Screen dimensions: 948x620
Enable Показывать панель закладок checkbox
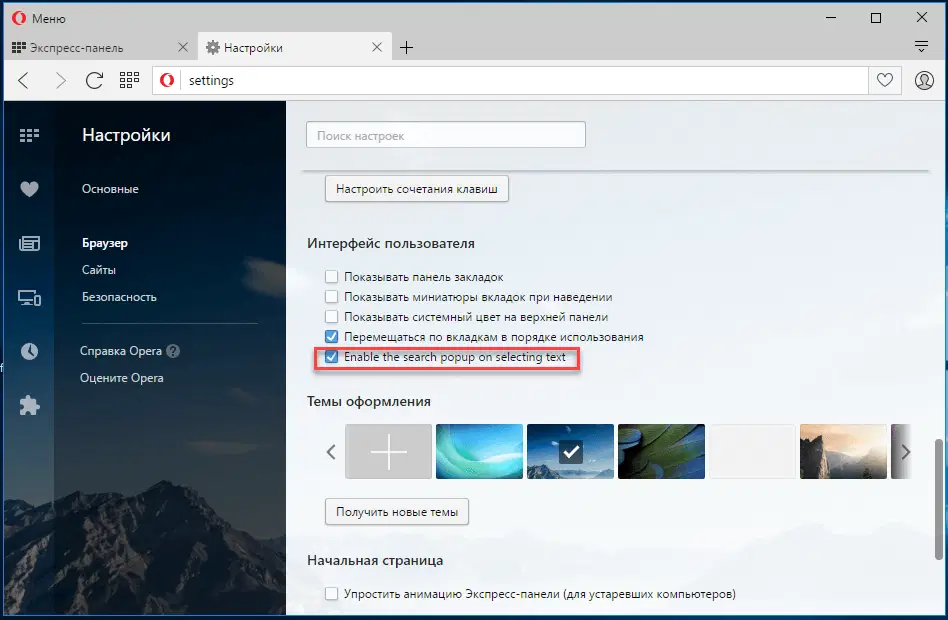pos(331,276)
